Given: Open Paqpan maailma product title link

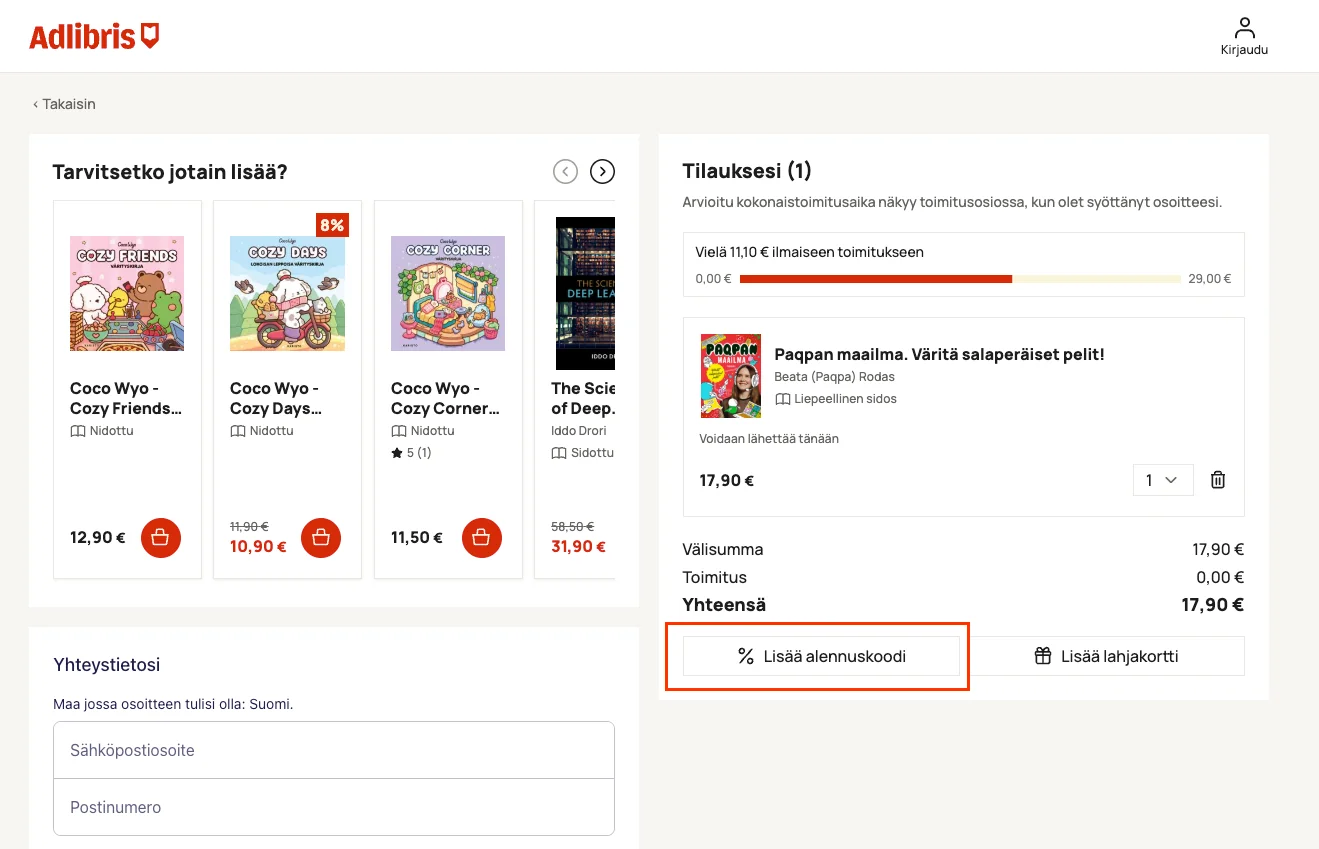Looking at the screenshot, I should click(x=940, y=354).
